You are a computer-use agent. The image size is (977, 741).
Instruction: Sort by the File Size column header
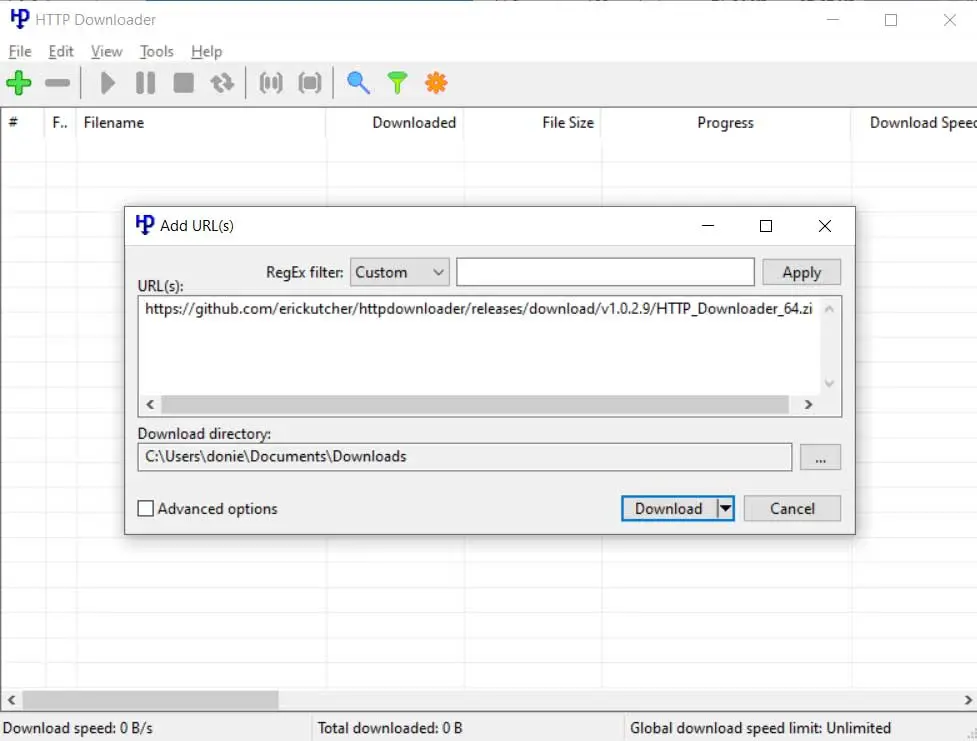pos(533,123)
